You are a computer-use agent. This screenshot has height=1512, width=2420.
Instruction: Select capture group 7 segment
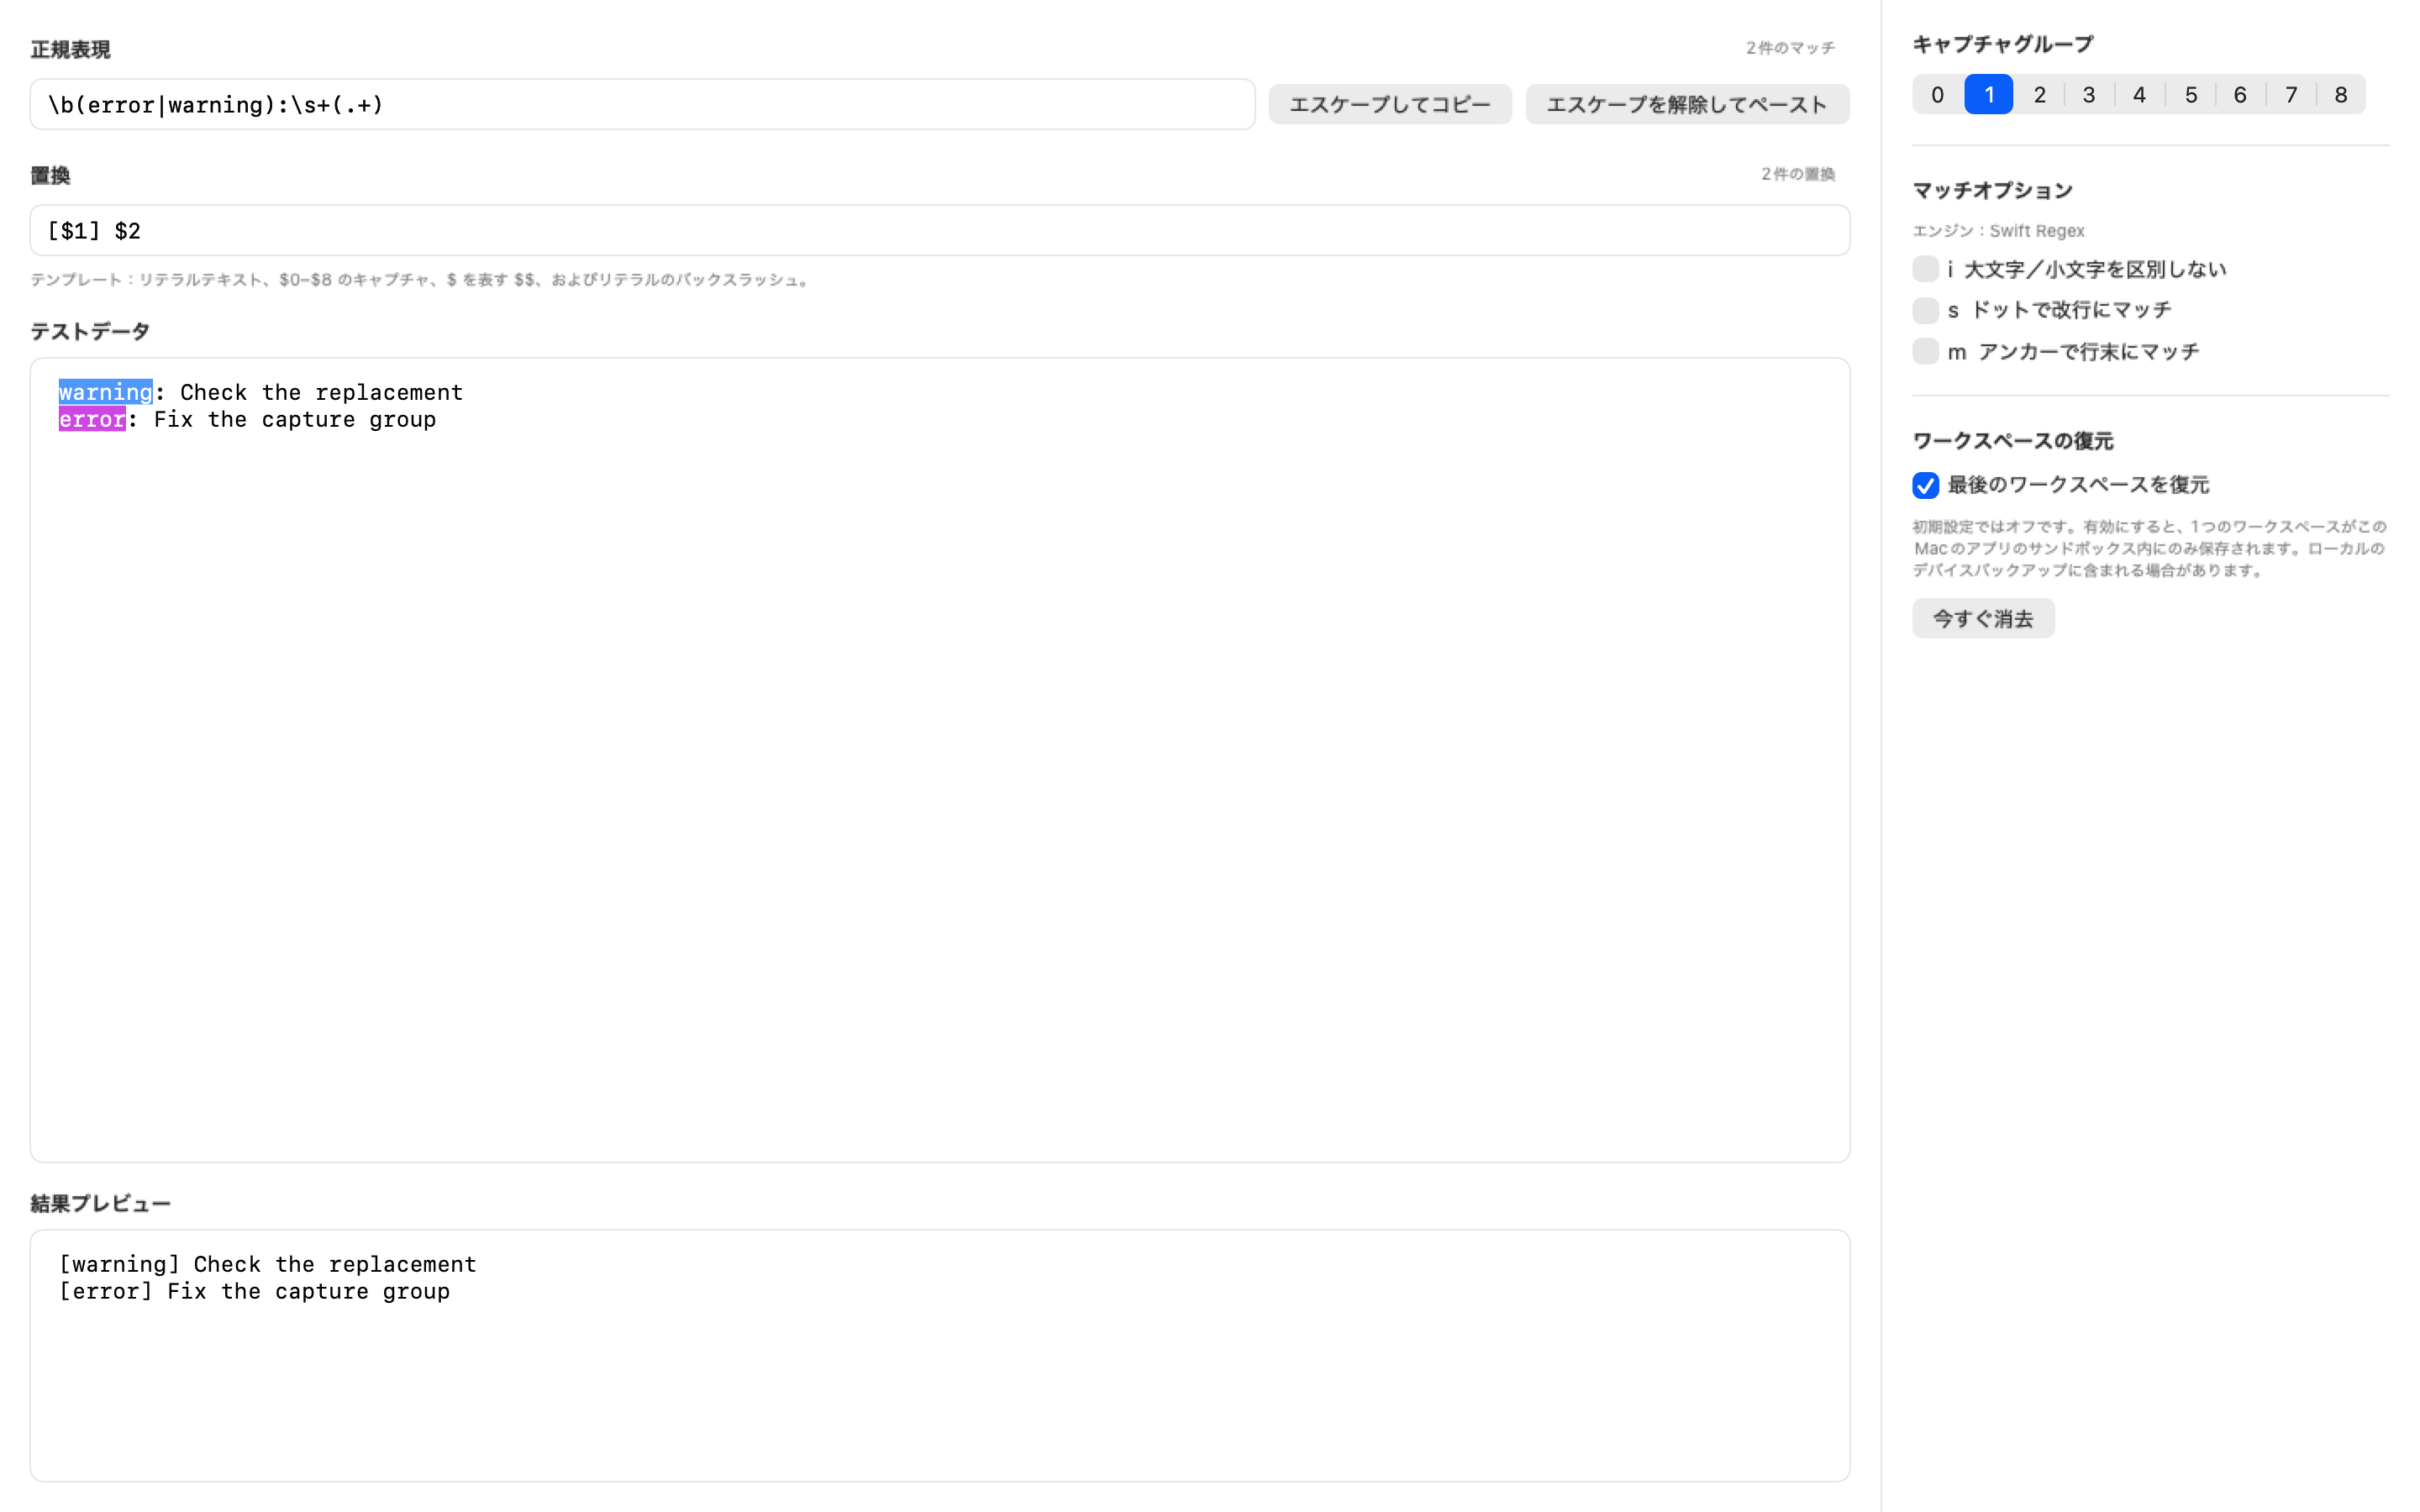(2290, 94)
